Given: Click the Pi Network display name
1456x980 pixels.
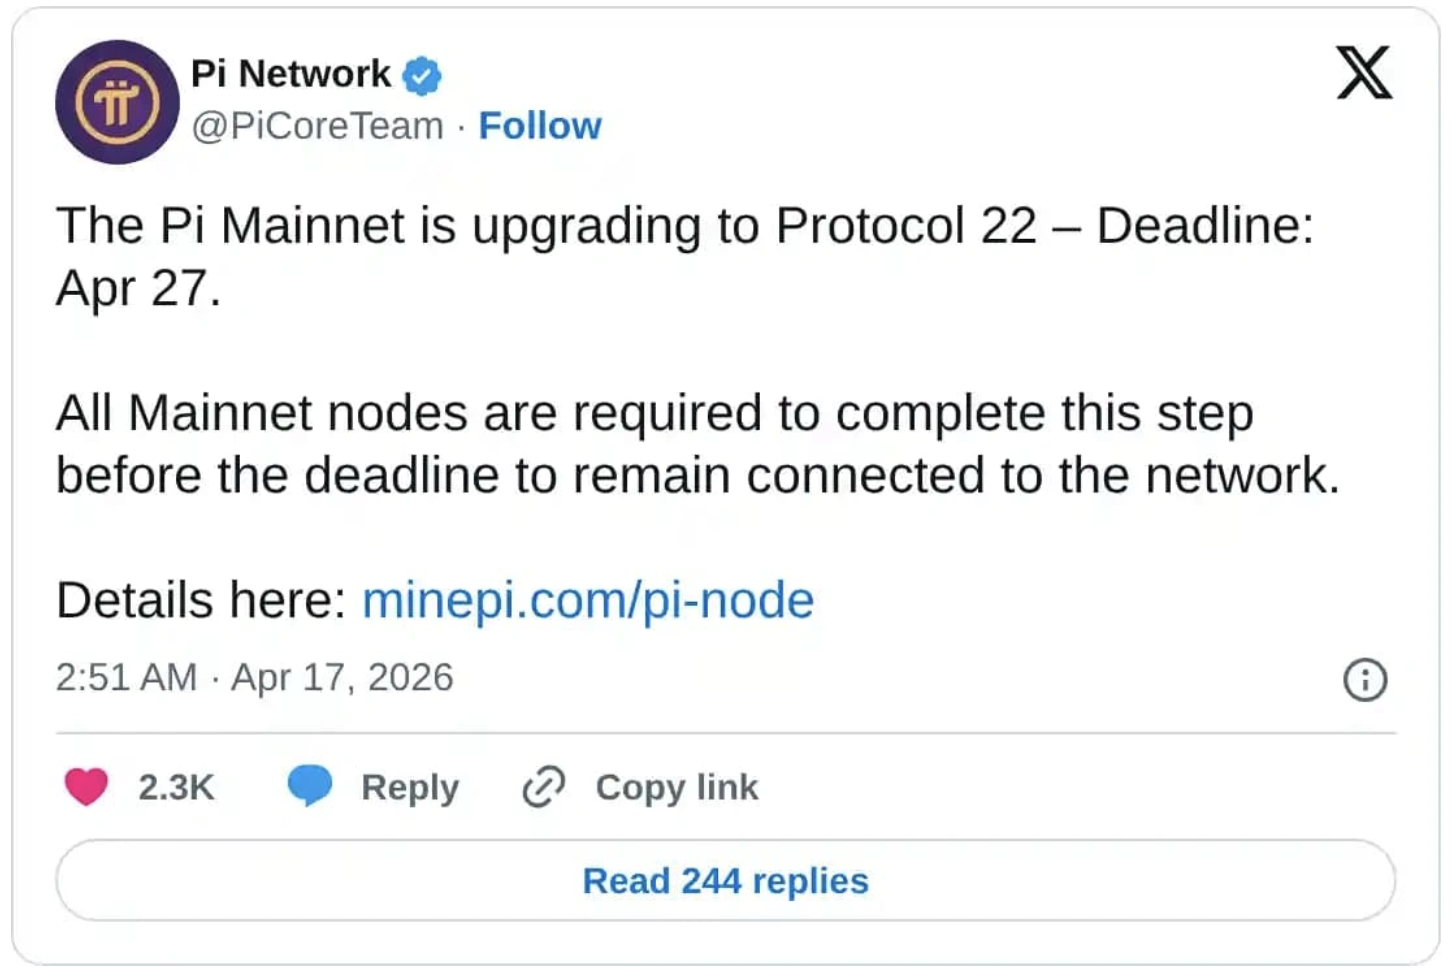Looking at the screenshot, I should point(291,74).
